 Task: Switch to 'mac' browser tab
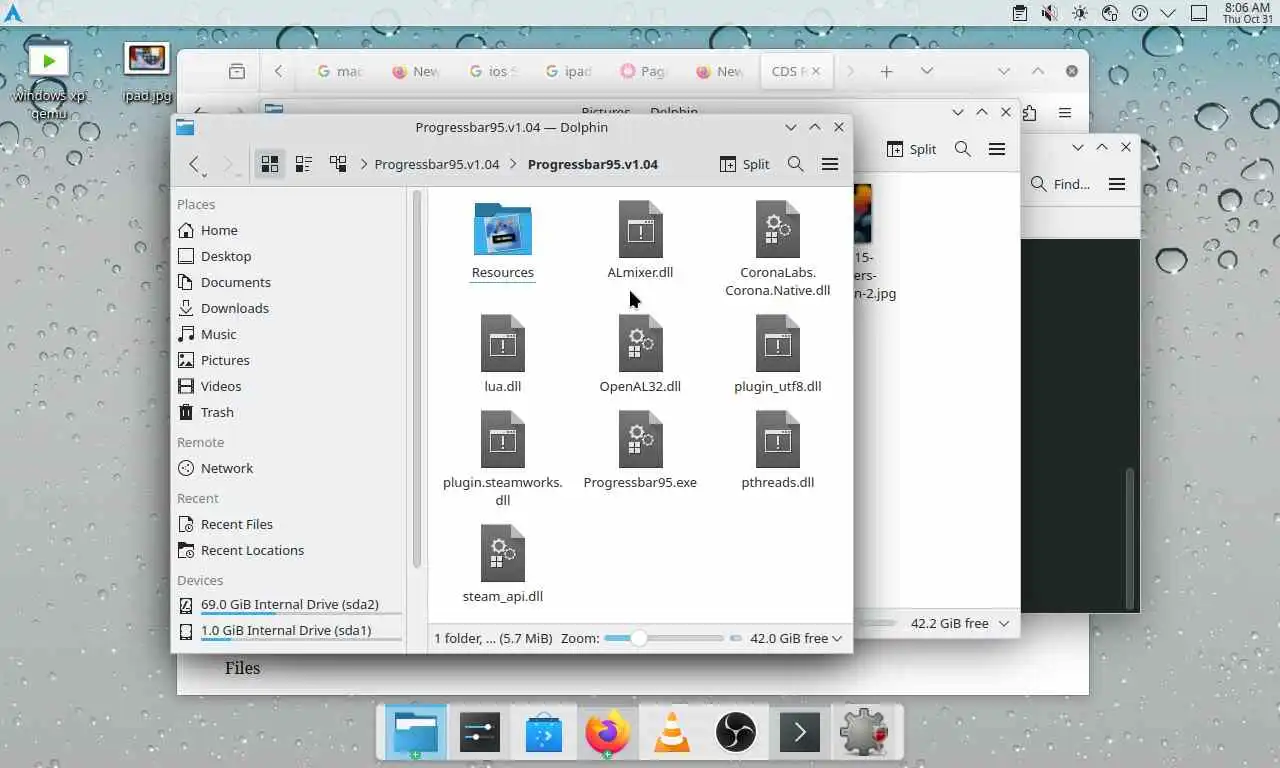click(340, 71)
